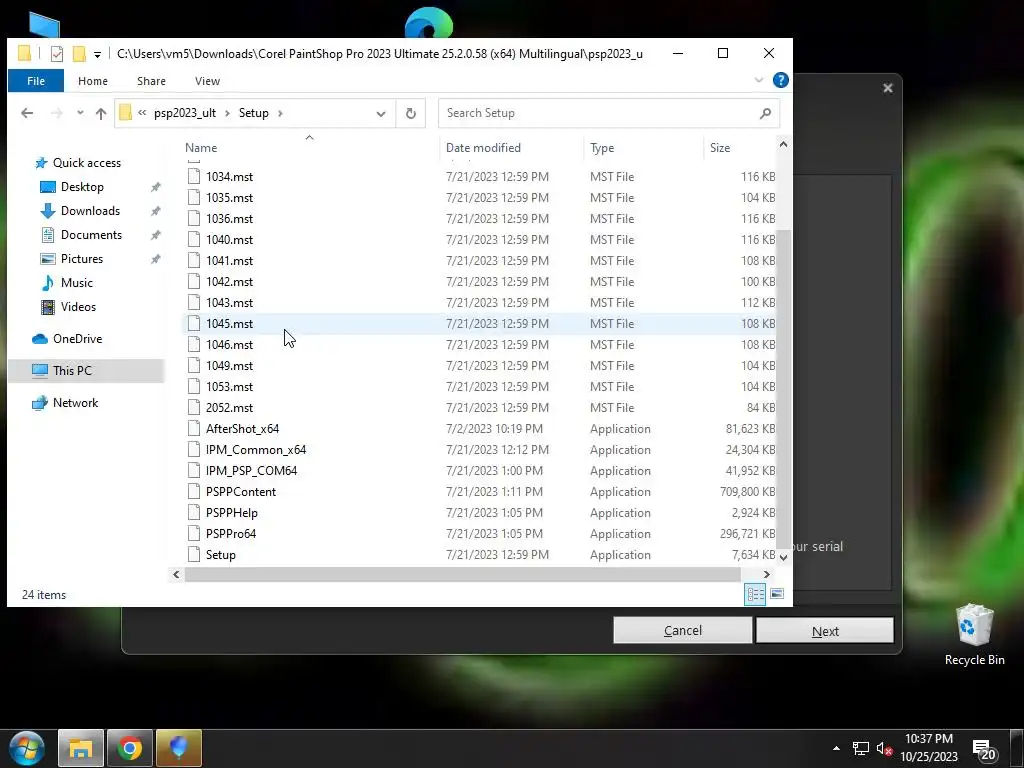Sort files by Size column
Viewport: 1024px width, 768px height.
(x=720, y=148)
